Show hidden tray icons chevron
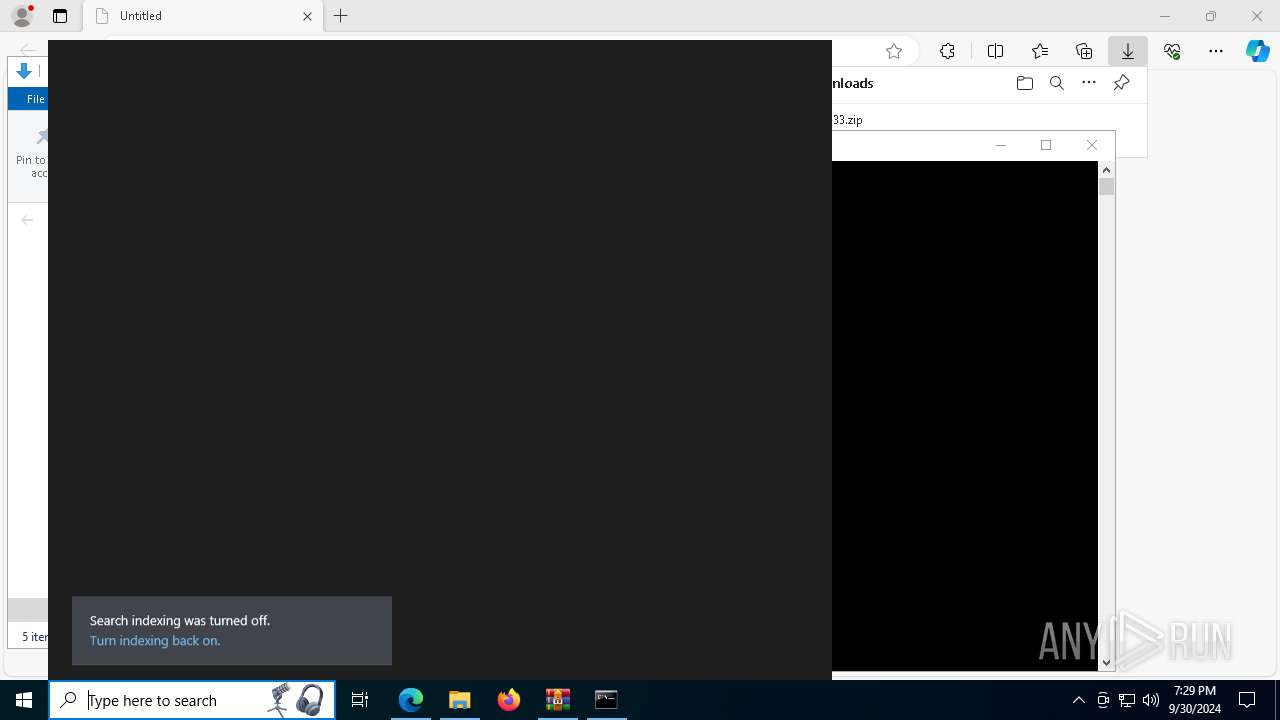Screen dimensions: 1280x720 (1079, 700)
